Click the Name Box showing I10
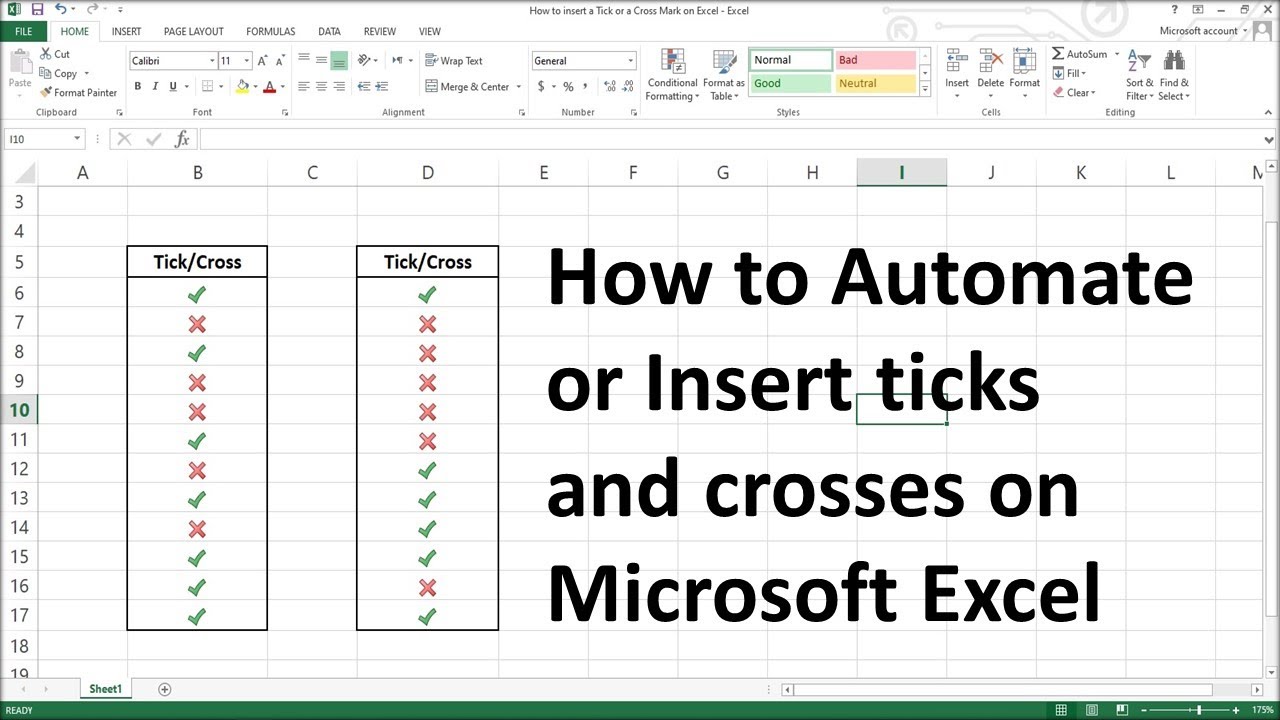Screen dimensions: 1280x720 pyautogui.click(x=45, y=139)
